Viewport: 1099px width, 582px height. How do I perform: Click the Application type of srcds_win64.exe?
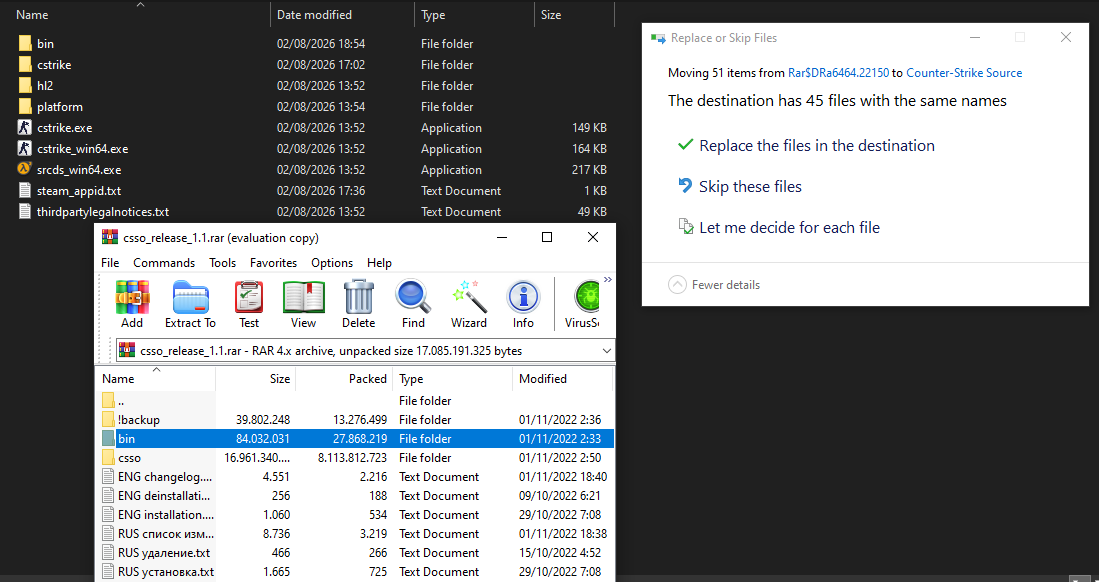tap(451, 170)
